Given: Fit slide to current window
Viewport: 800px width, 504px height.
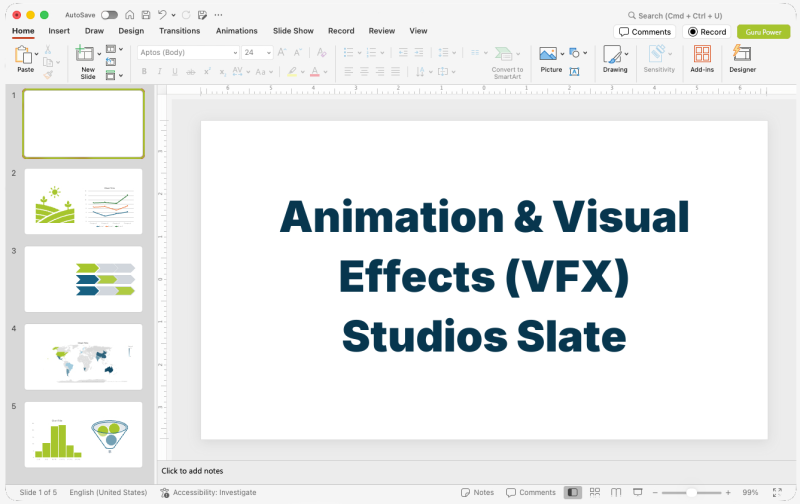Looking at the screenshot, I should point(777,492).
